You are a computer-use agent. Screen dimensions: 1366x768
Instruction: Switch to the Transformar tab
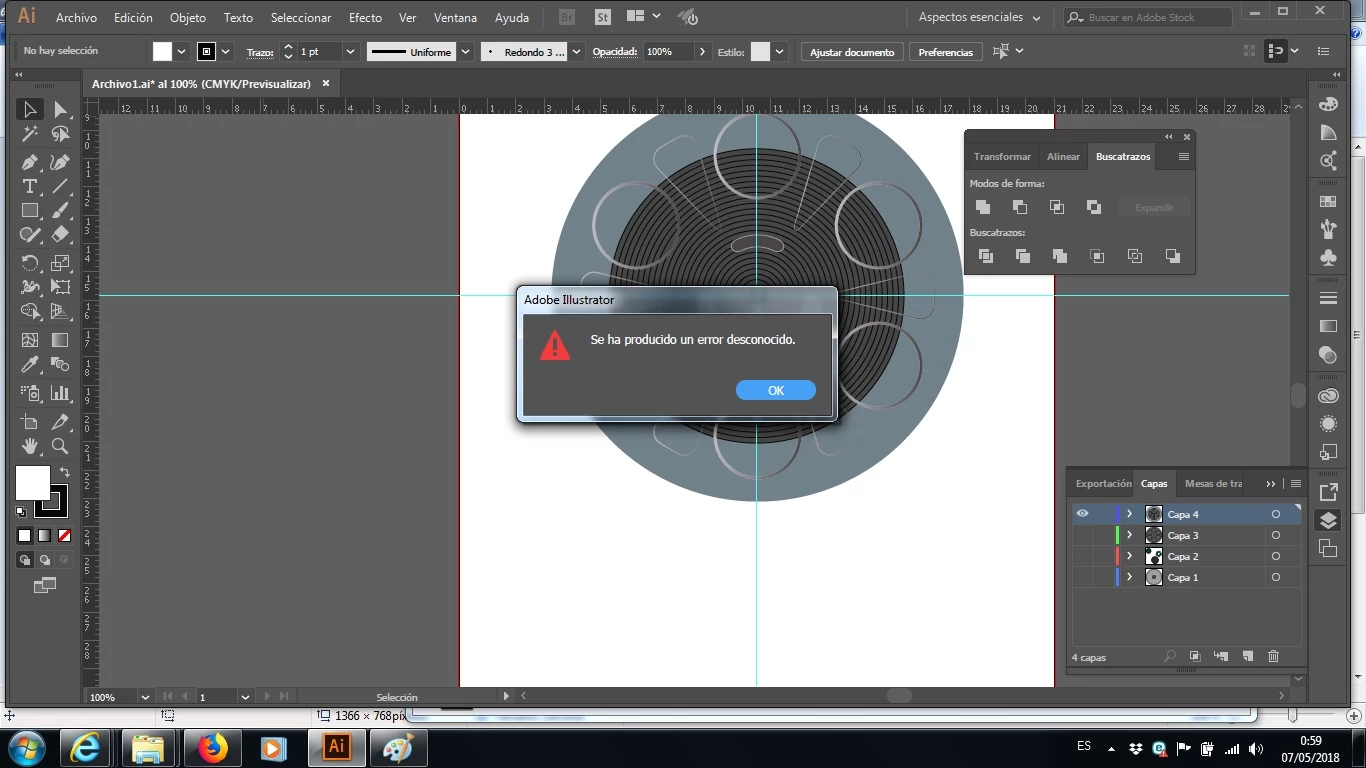[1002, 156]
